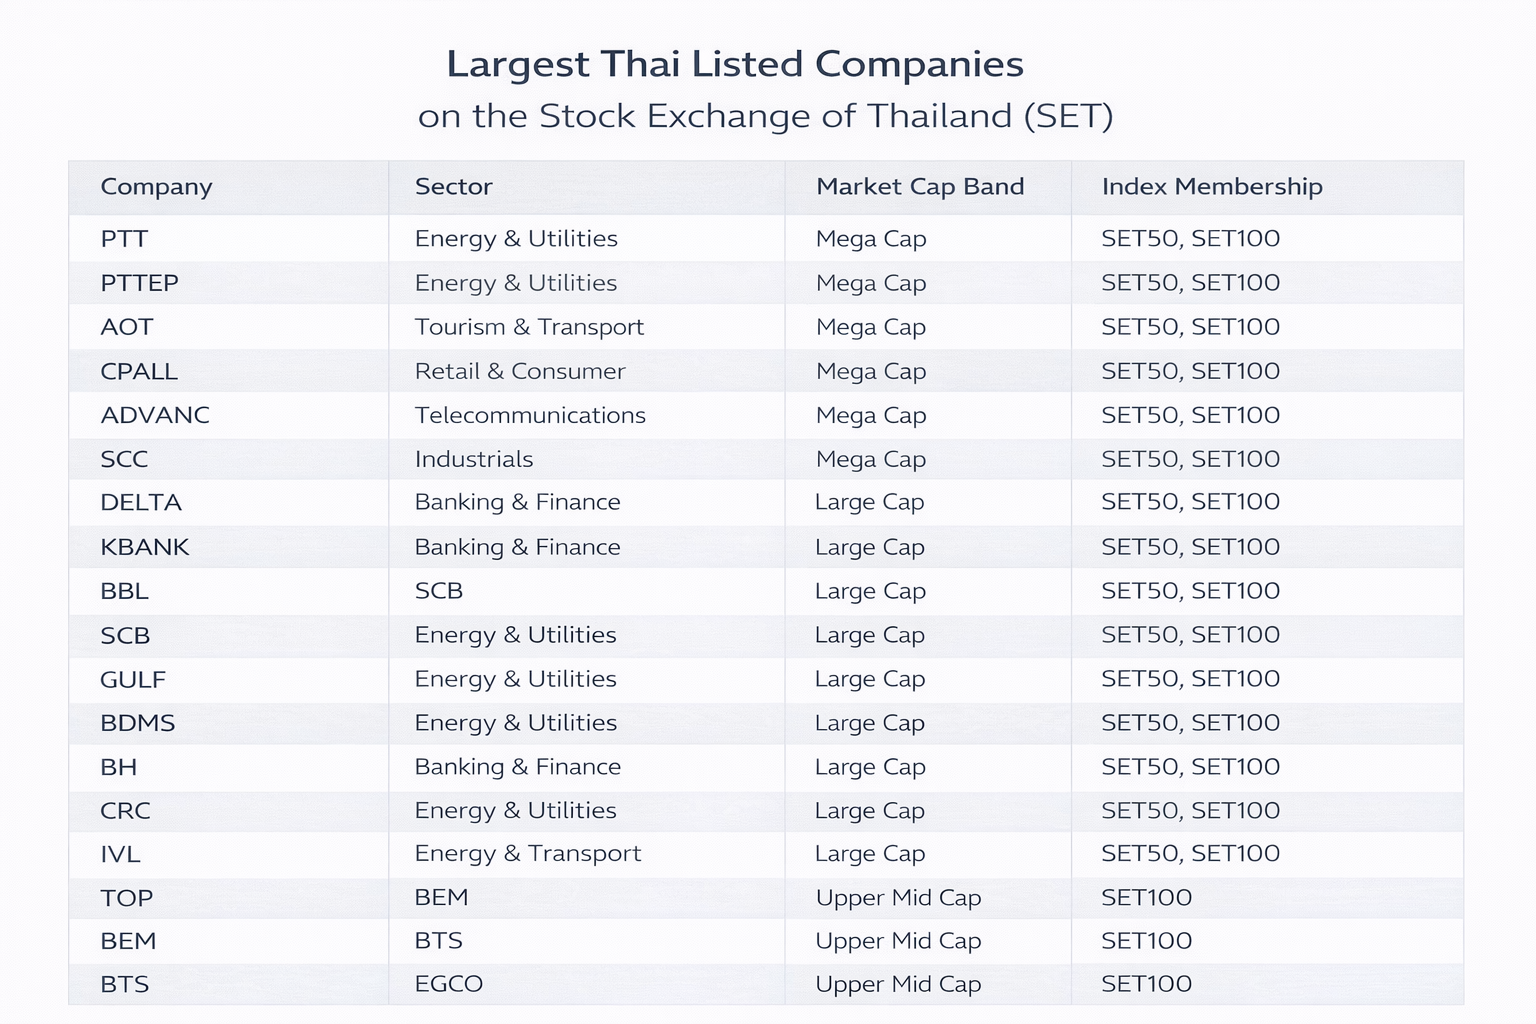Select the EGCO sector cell
Image resolution: width=1536 pixels, height=1024 pixels.
449,984
